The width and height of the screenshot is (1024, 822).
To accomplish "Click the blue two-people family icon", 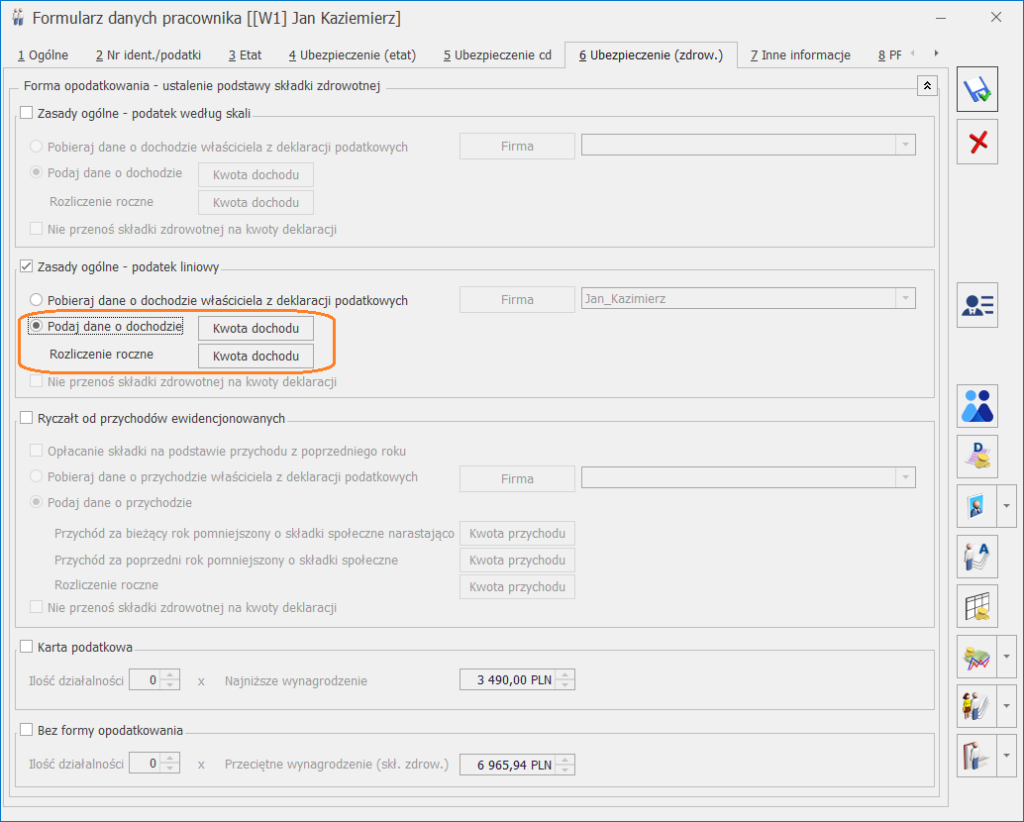I will click(978, 406).
